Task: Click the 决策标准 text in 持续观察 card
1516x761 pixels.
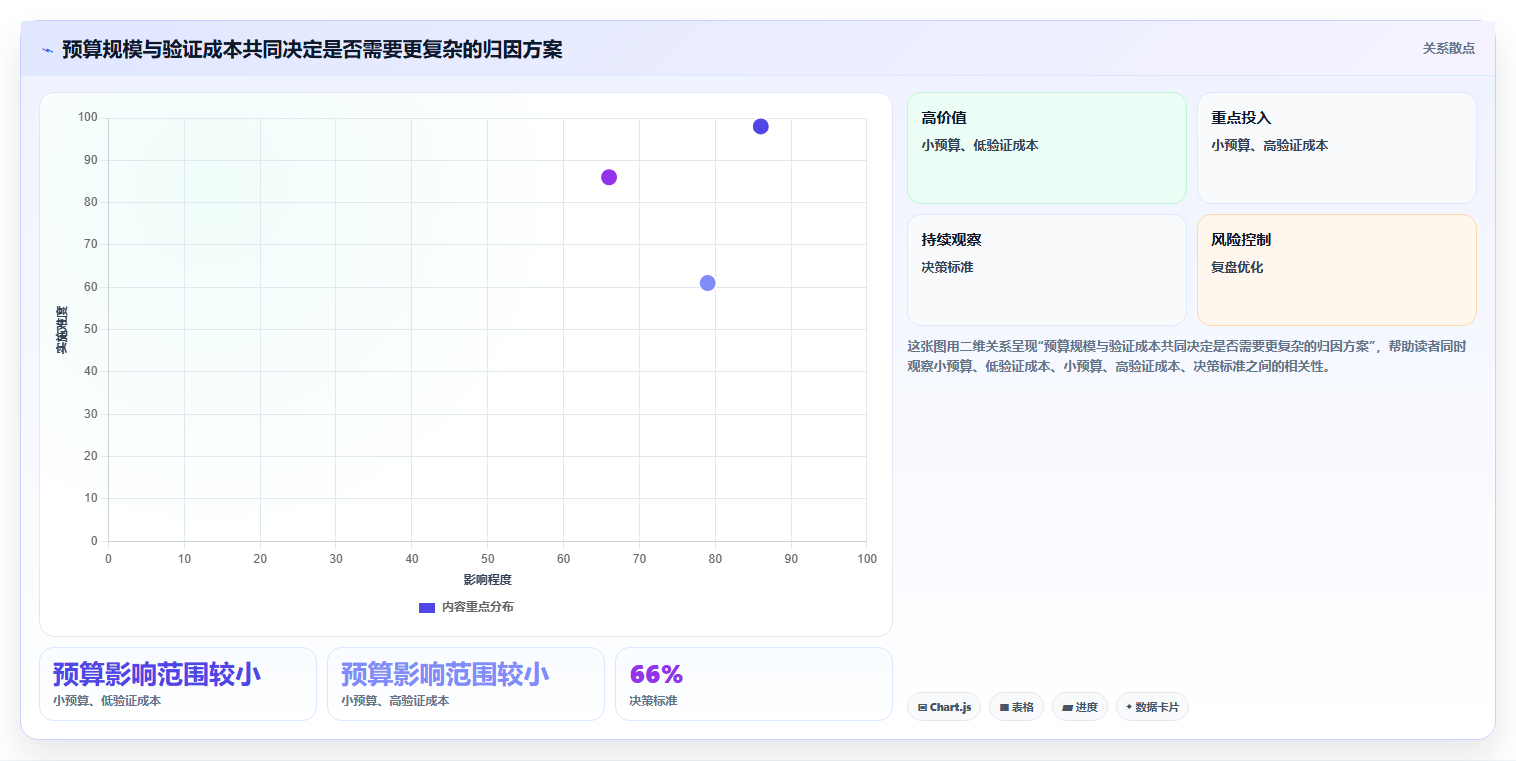Action: point(947,268)
